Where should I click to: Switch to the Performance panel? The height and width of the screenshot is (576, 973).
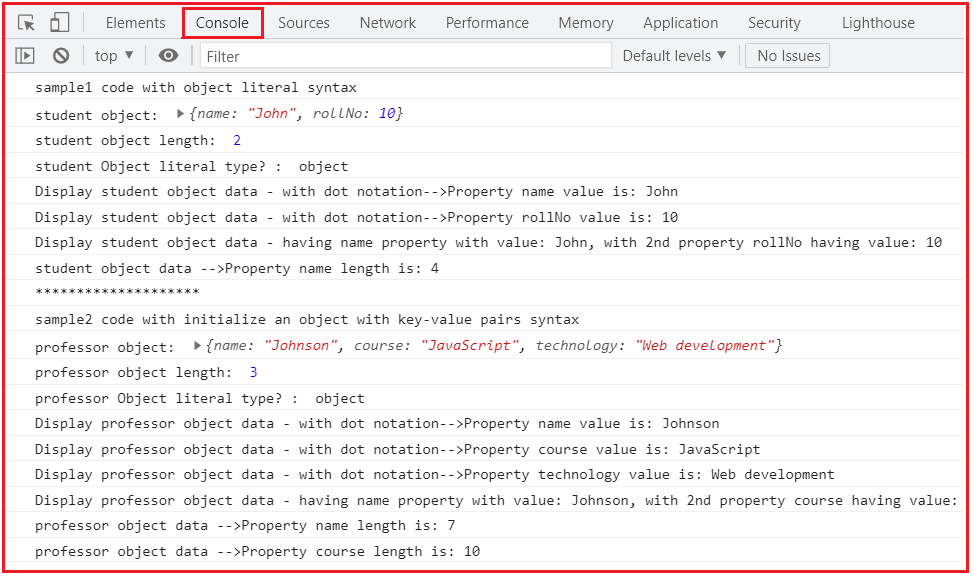click(x=487, y=22)
